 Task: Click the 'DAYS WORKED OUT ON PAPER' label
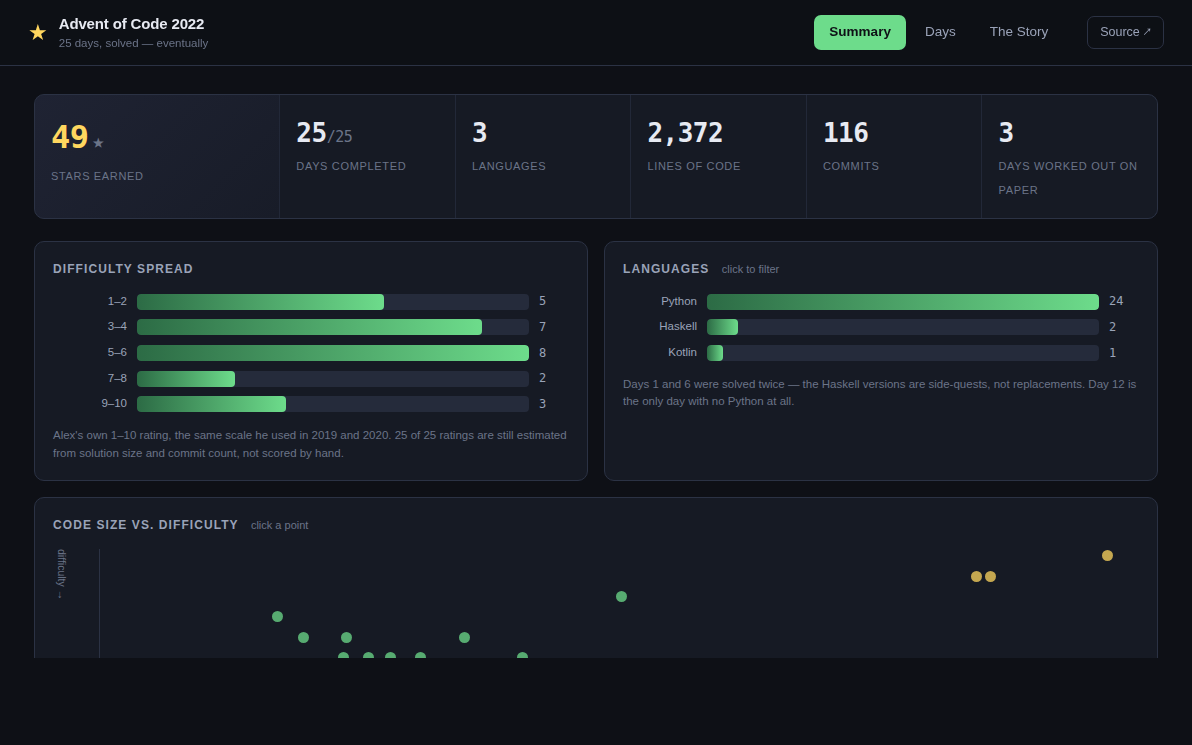click(1067, 178)
